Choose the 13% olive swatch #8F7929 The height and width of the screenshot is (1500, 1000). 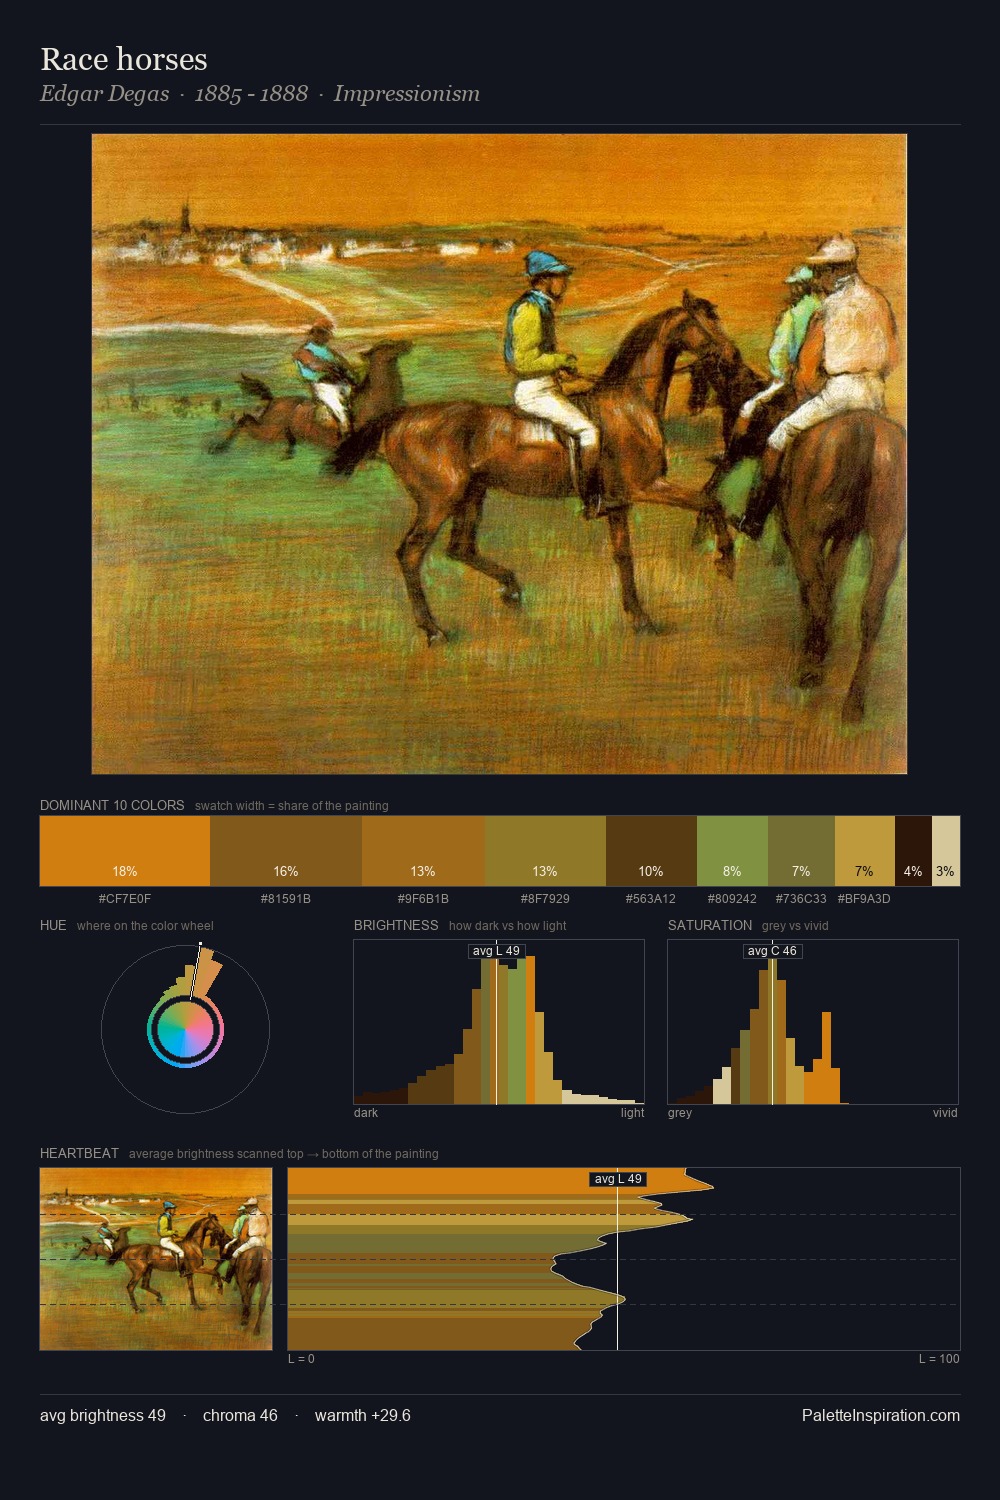[545, 851]
